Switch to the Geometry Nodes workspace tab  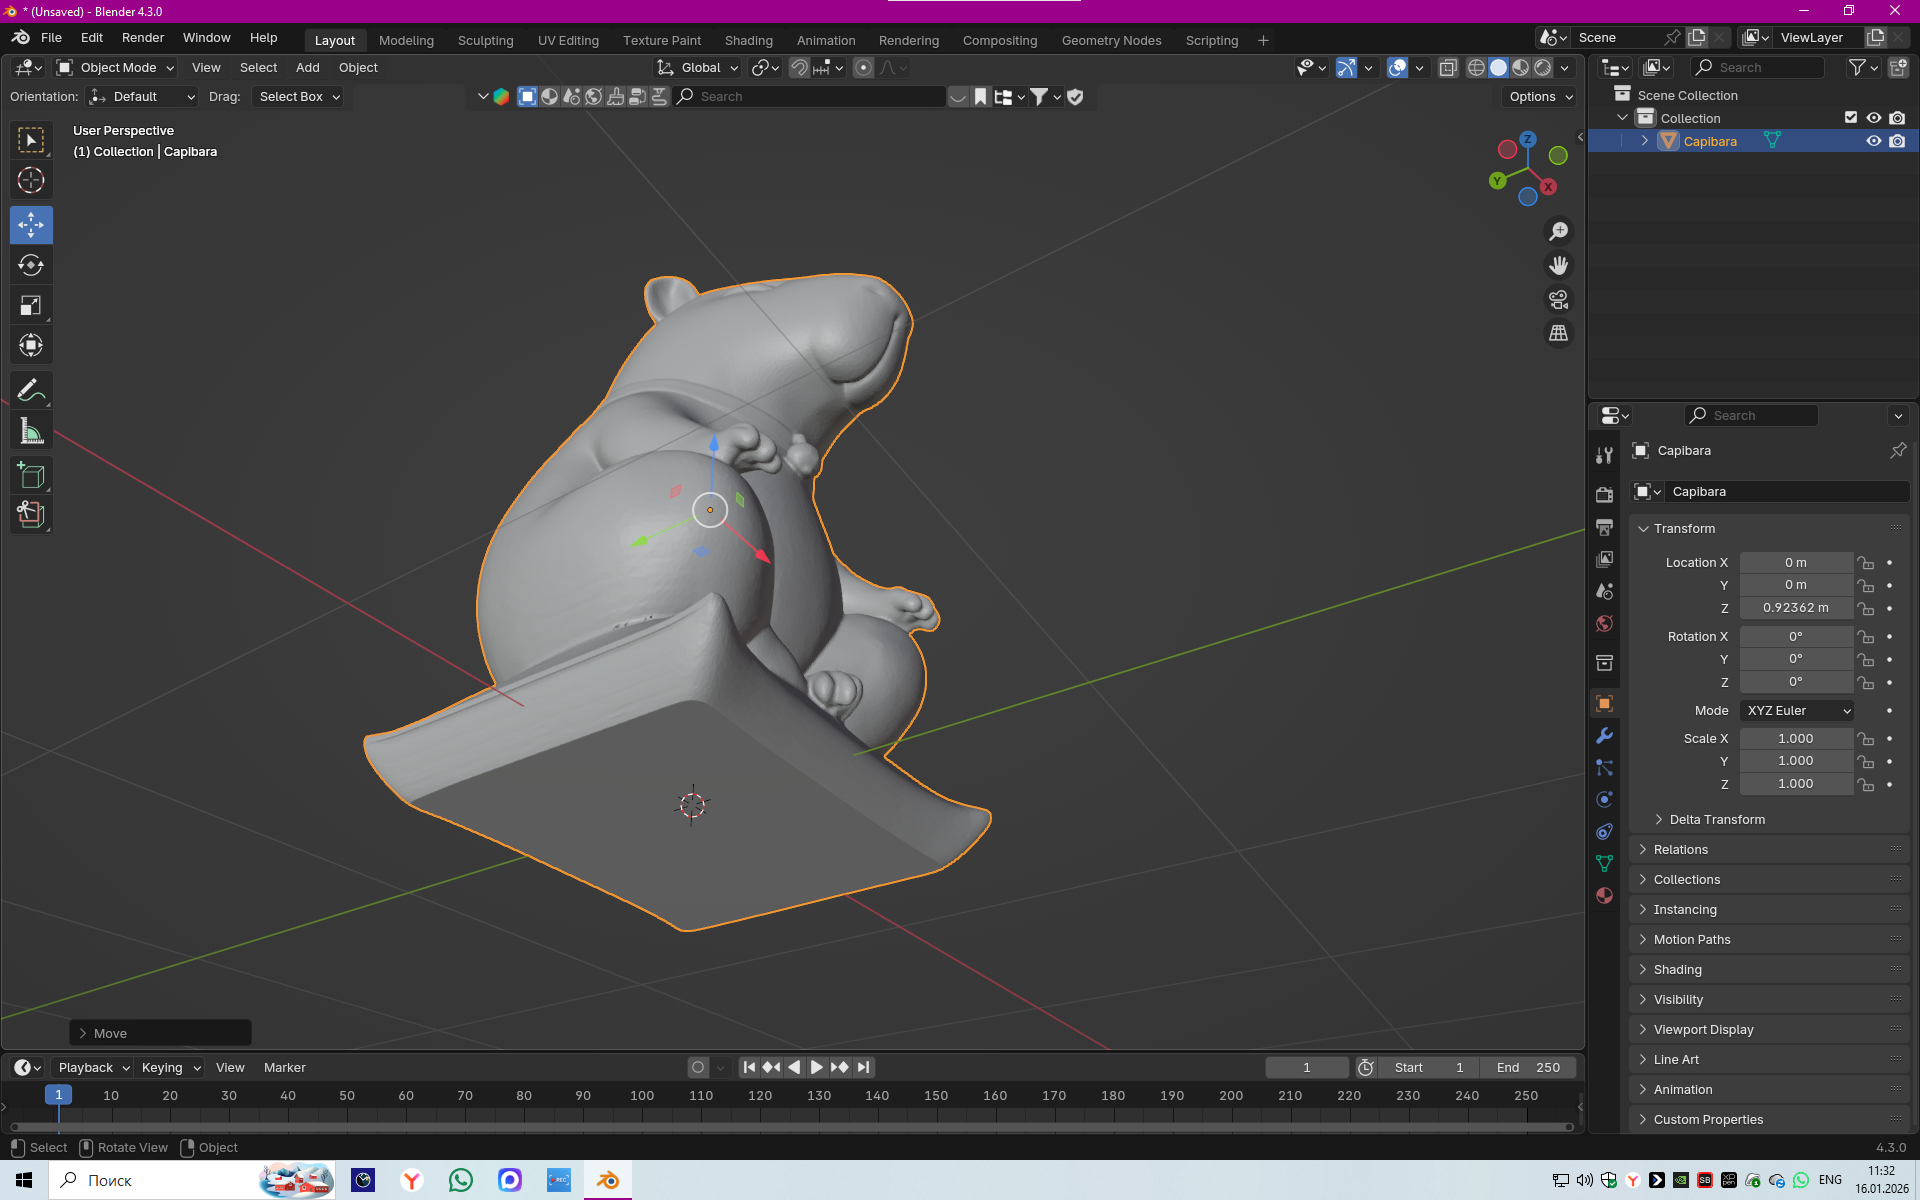point(1111,41)
